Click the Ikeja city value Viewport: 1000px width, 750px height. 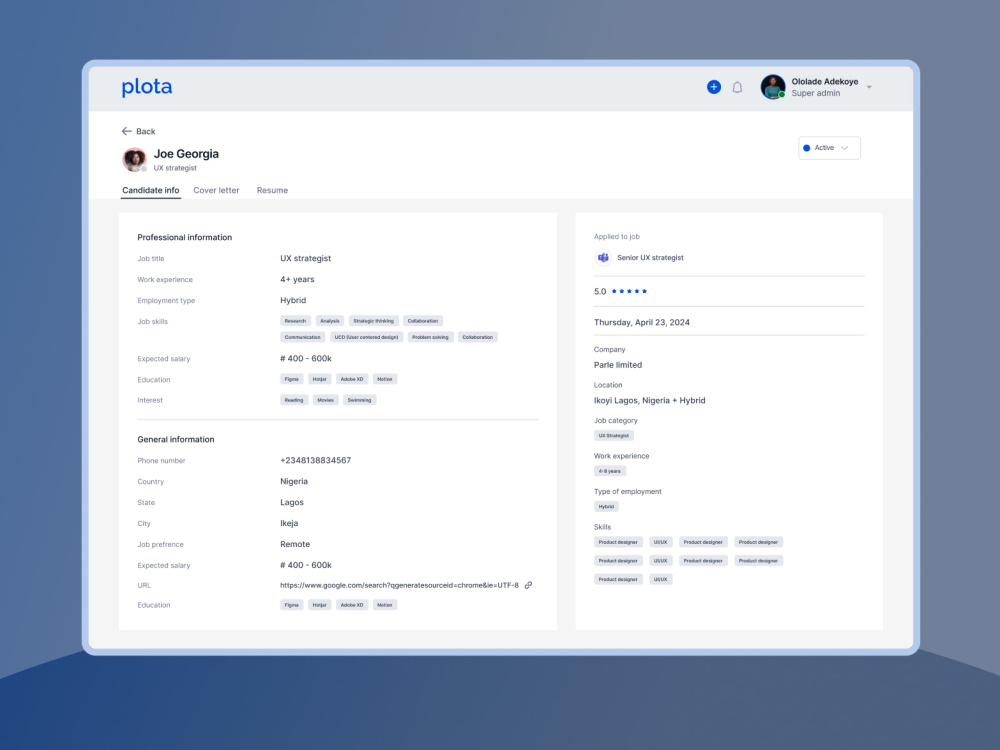tap(289, 523)
